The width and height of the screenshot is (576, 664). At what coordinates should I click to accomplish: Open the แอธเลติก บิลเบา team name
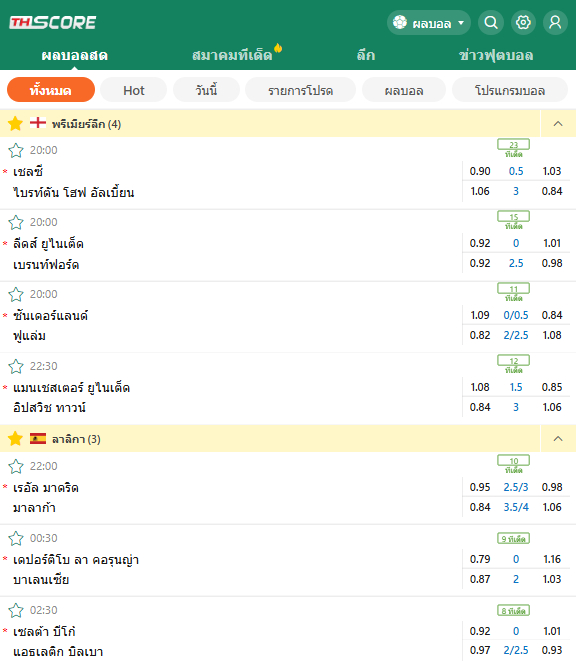tap(58, 651)
